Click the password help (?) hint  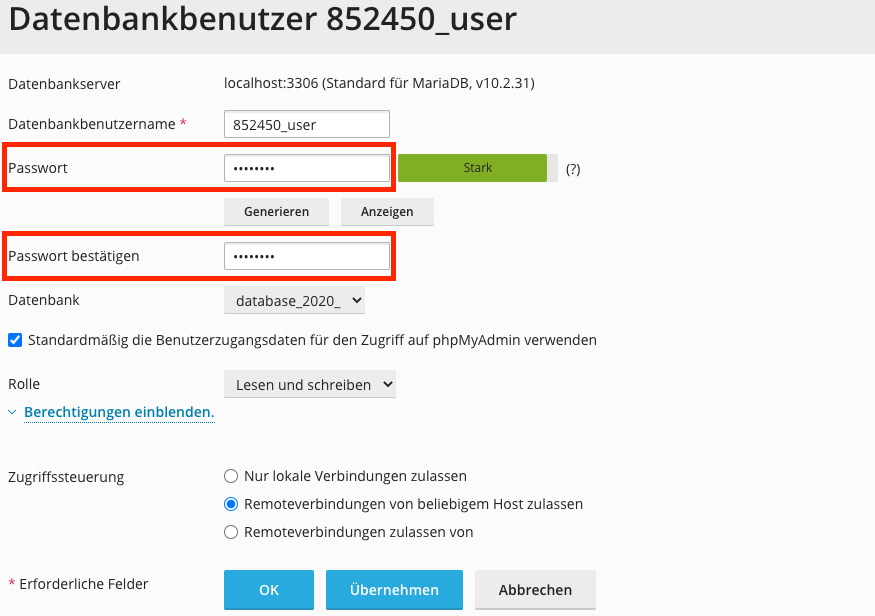[x=573, y=169]
